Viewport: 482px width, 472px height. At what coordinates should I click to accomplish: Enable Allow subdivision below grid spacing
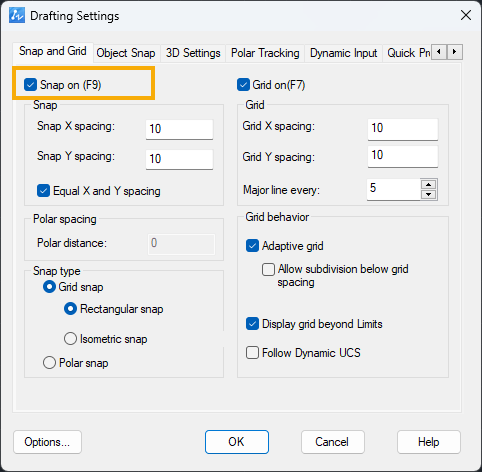(268, 269)
